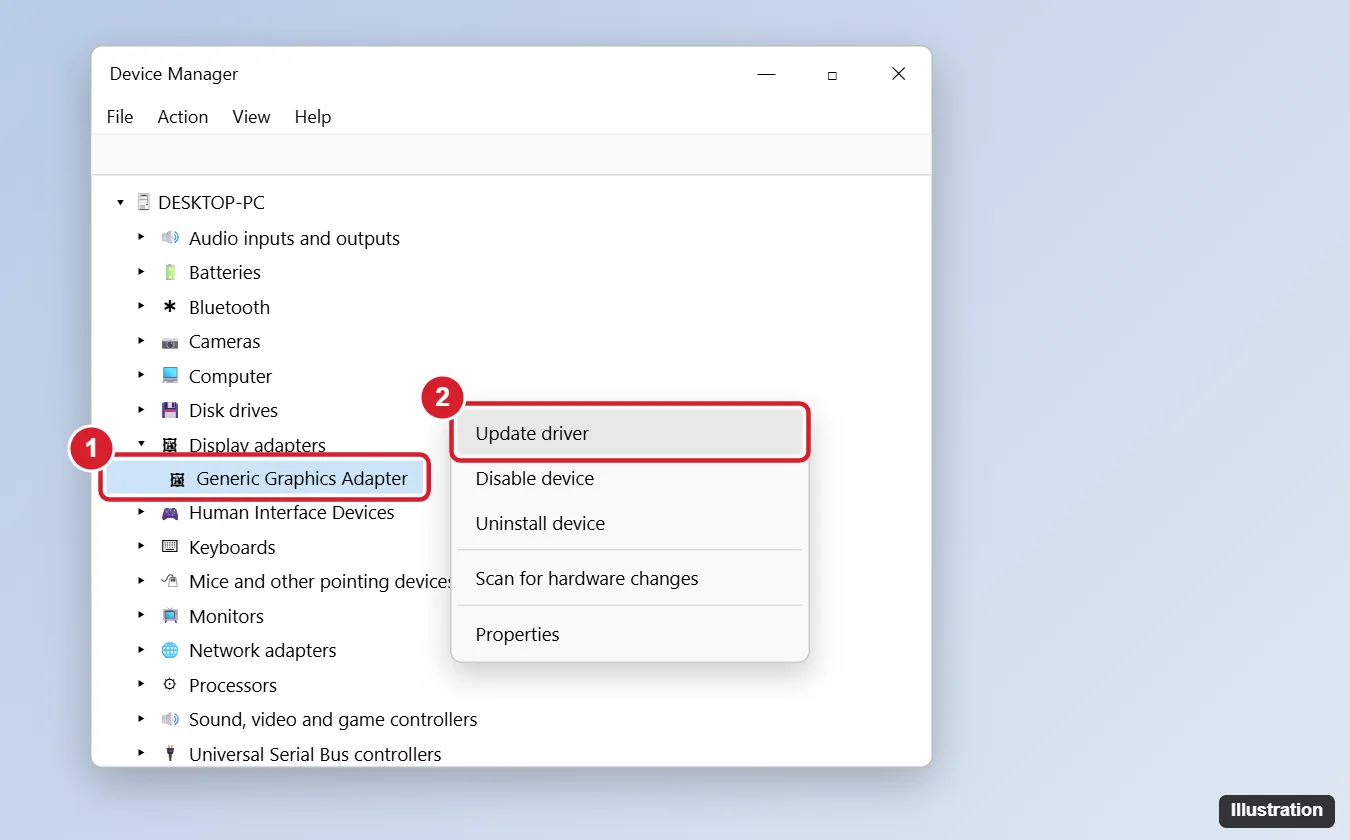1350x840 pixels.
Task: Click the Processors icon
Action: (x=170, y=685)
